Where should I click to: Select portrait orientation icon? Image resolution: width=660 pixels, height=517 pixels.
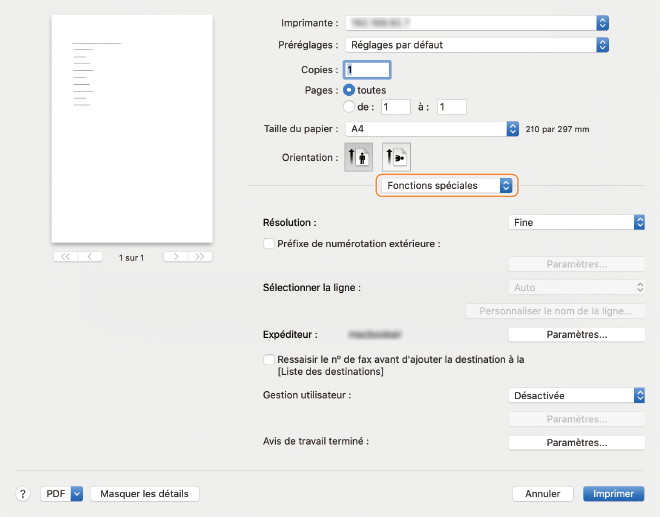(357, 157)
